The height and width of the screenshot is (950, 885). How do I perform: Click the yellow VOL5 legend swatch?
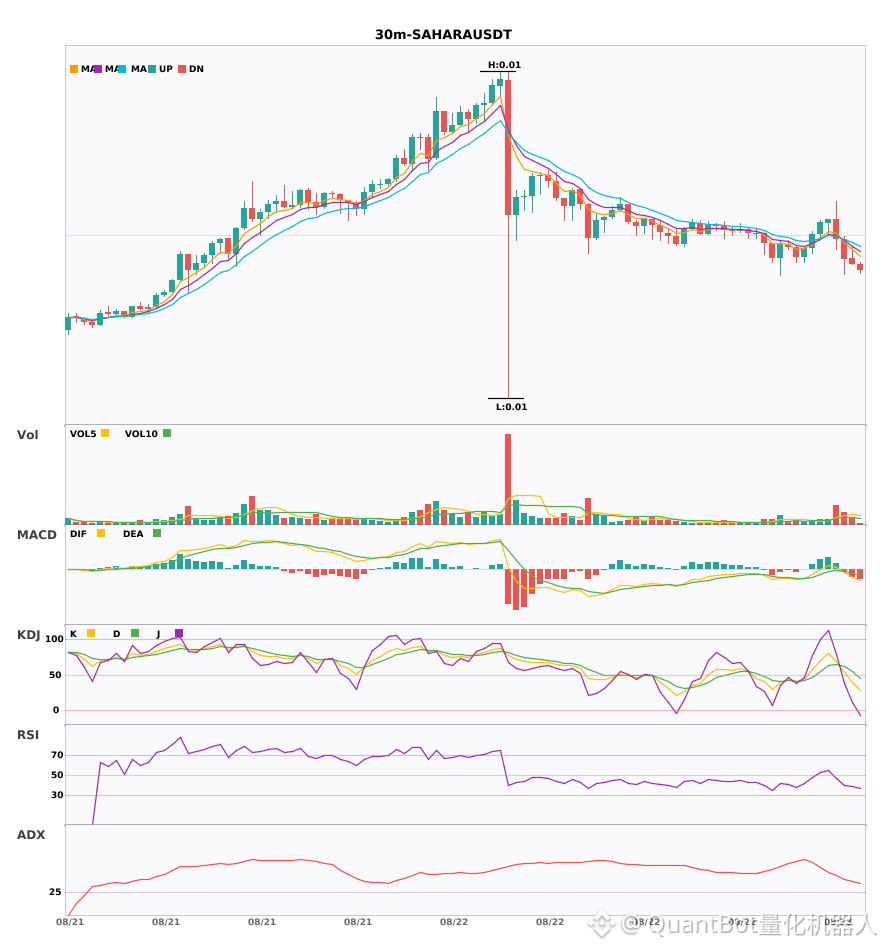click(x=105, y=433)
